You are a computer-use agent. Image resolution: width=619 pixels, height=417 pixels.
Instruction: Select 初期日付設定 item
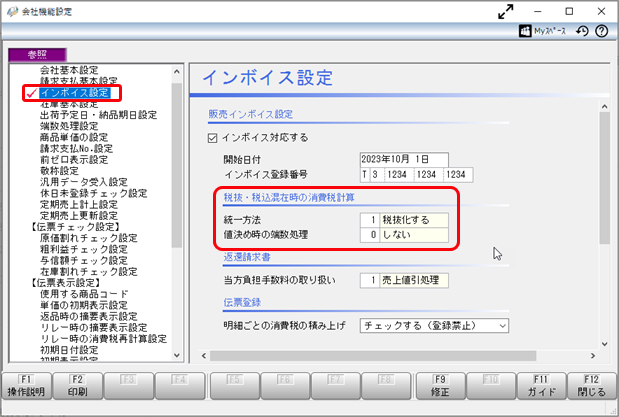tap(69, 350)
